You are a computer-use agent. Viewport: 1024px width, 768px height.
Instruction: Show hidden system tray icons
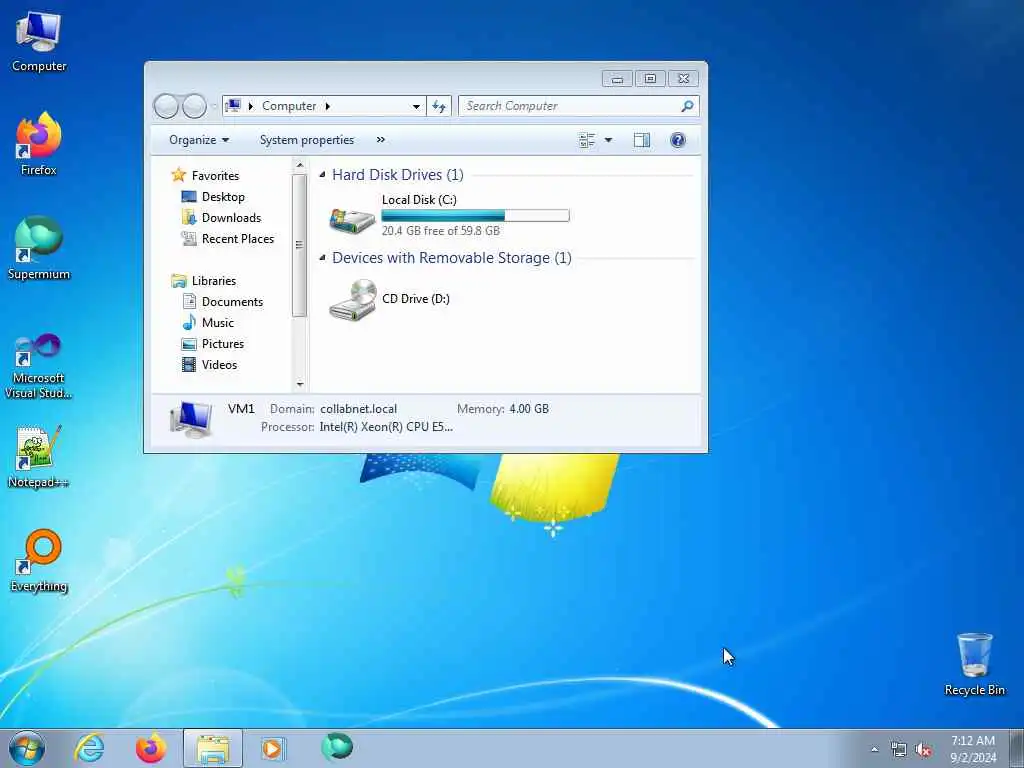[874, 750]
